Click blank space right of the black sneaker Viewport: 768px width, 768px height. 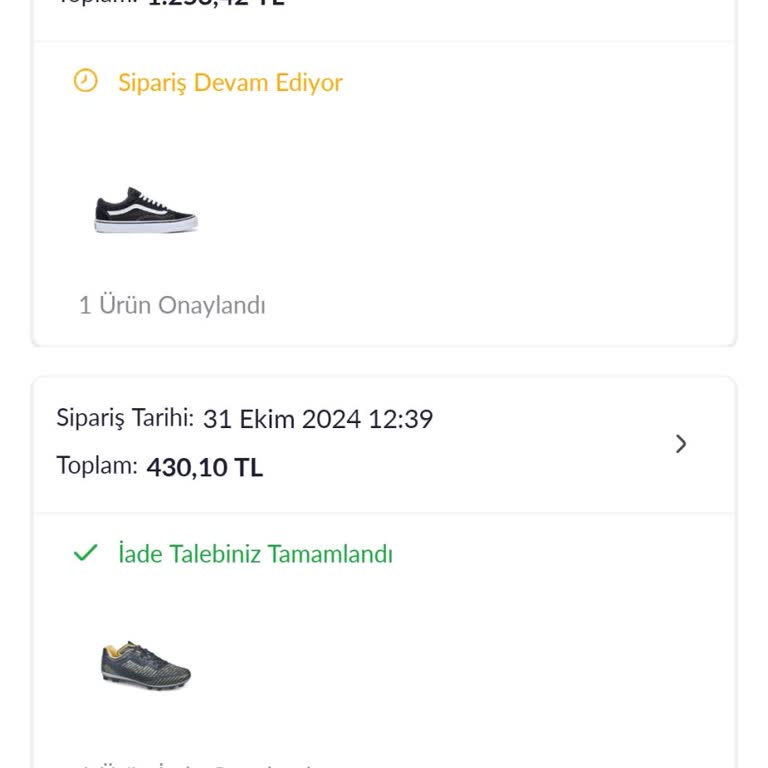450,210
